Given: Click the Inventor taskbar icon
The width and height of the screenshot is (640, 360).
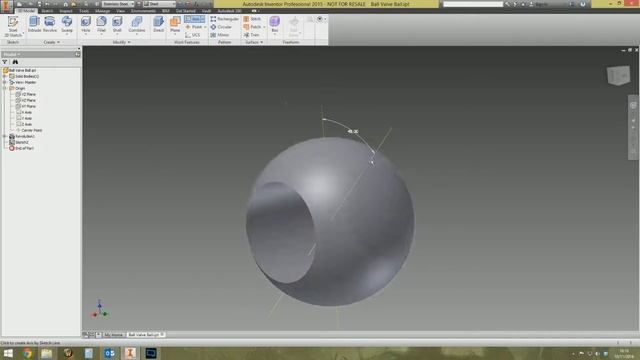Looking at the screenshot, I should 130,353.
